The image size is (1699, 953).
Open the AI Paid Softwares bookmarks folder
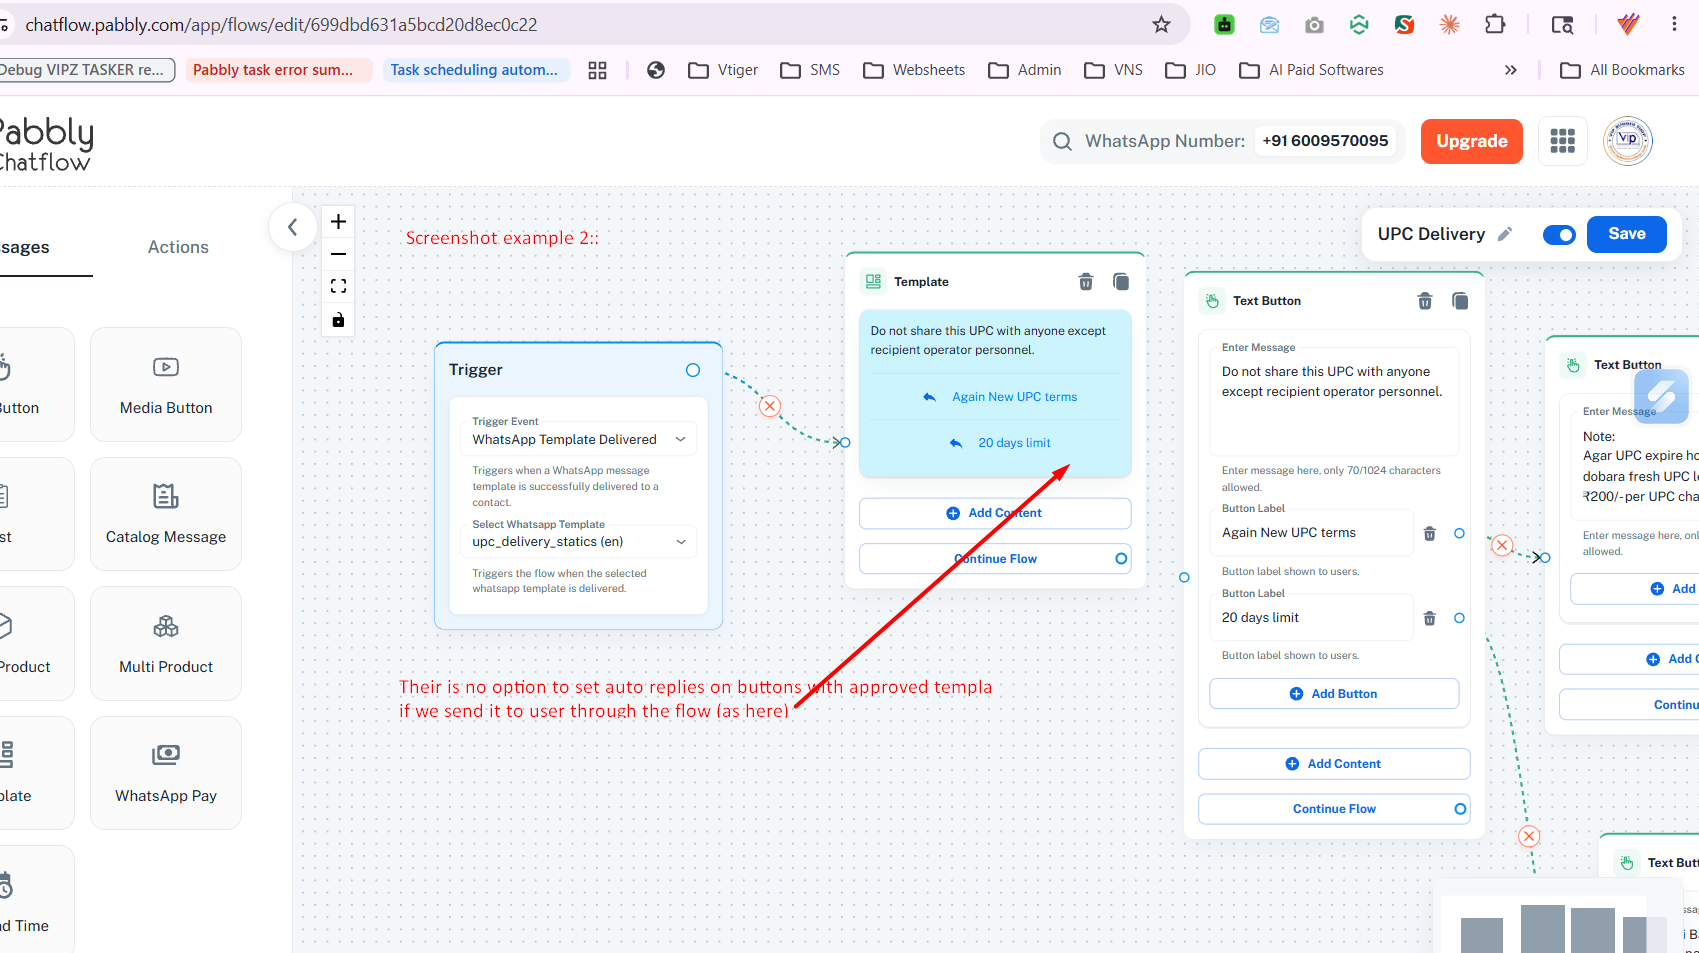(x=1311, y=70)
